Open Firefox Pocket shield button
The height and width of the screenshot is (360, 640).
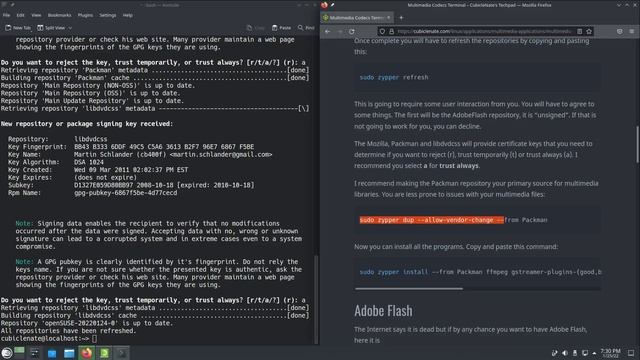[x=620, y=31]
